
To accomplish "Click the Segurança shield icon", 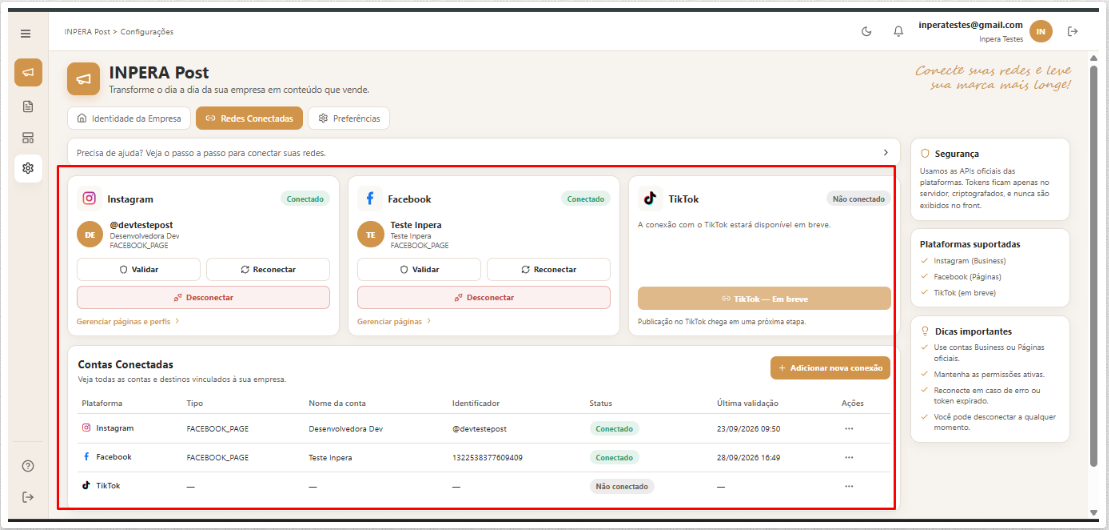I will click(x=924, y=153).
